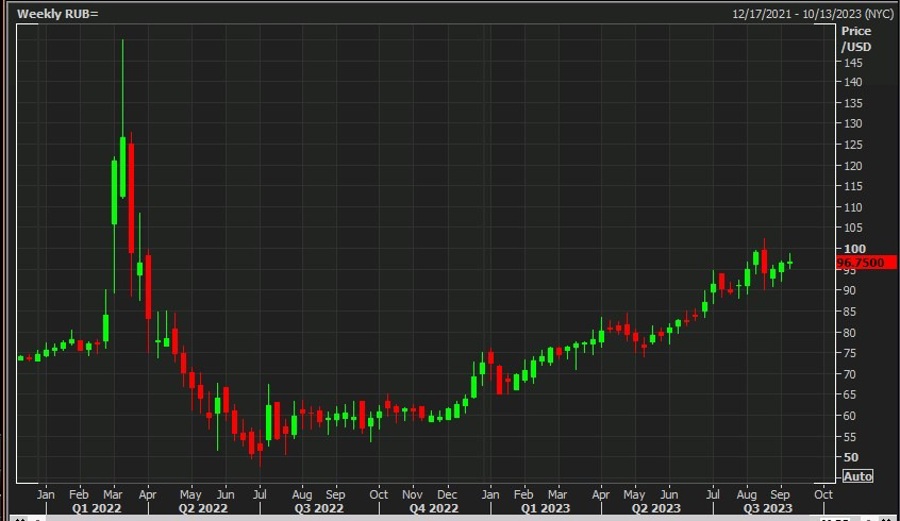Click the Jul label above Q3 2022
This screenshot has height=521, width=900.
[260, 495]
